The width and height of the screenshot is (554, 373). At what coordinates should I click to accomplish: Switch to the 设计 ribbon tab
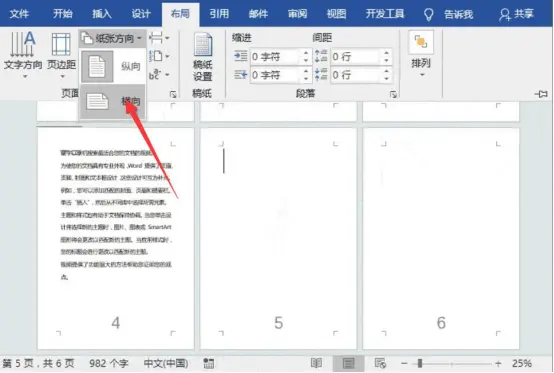click(141, 14)
